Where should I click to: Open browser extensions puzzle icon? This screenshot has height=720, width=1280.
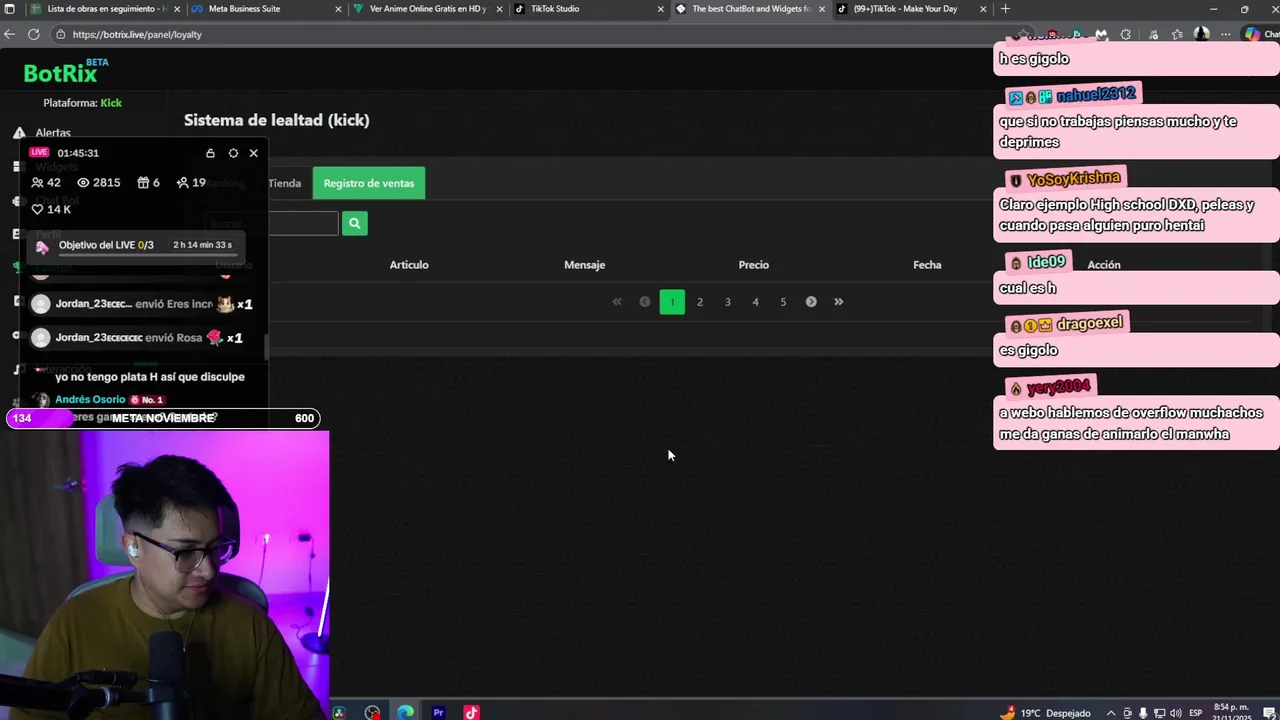[x=1126, y=34]
